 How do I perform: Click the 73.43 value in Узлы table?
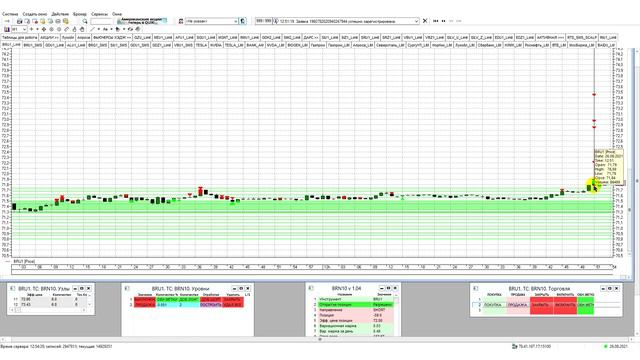point(25,304)
